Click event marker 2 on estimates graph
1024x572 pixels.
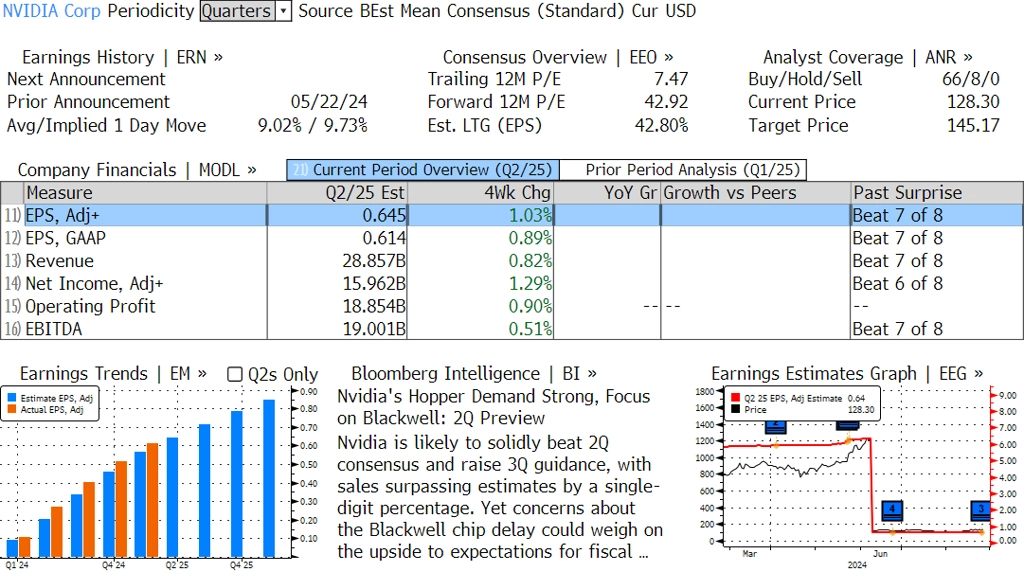(775, 426)
